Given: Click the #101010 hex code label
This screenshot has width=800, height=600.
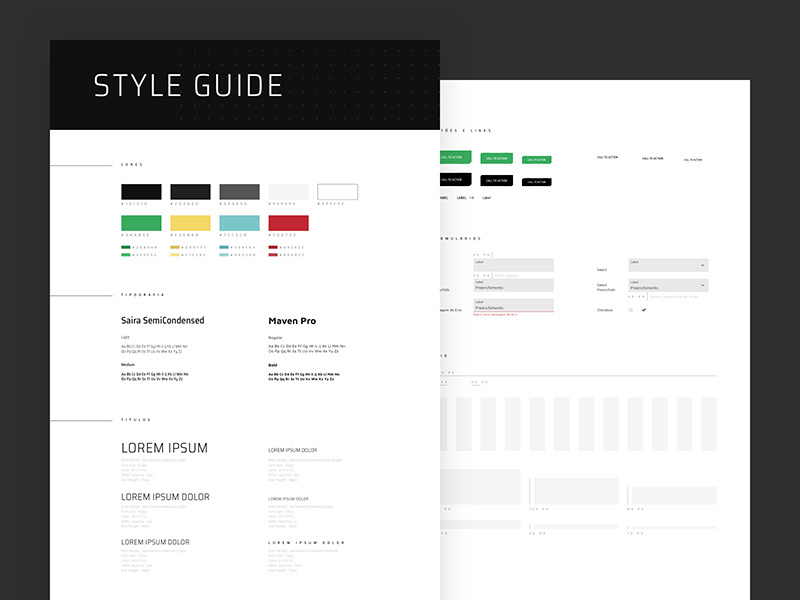Looking at the screenshot, I should point(135,204).
